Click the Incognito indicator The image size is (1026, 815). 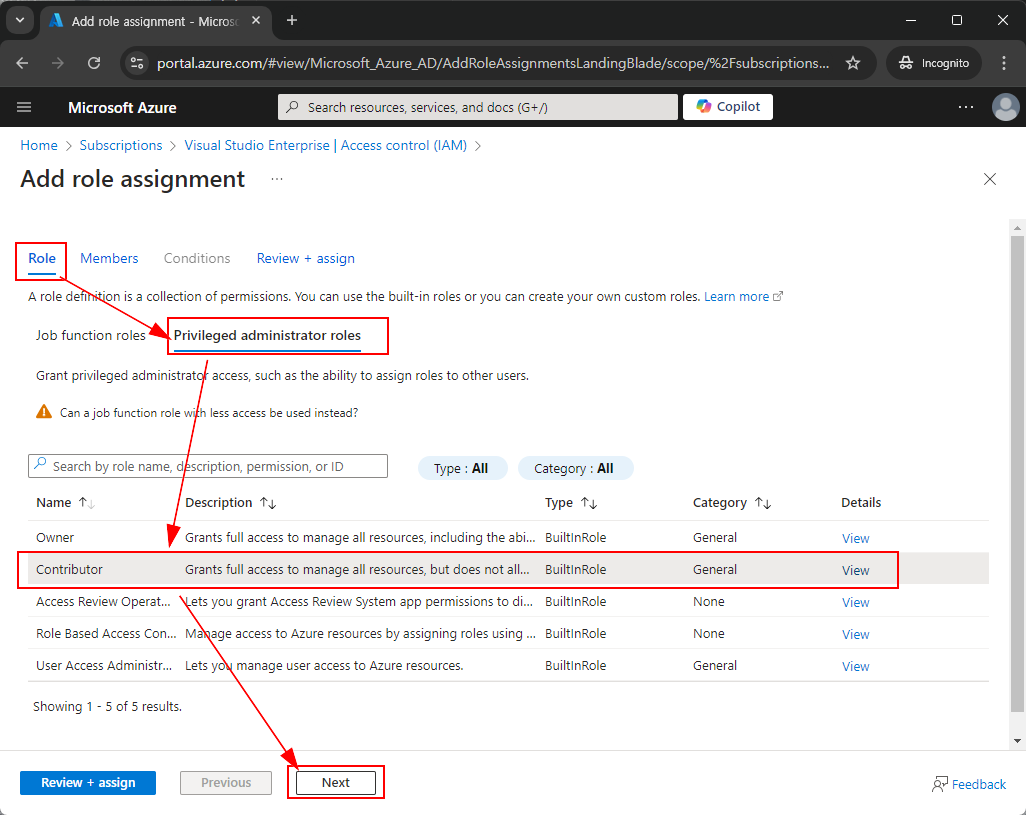tap(934, 63)
